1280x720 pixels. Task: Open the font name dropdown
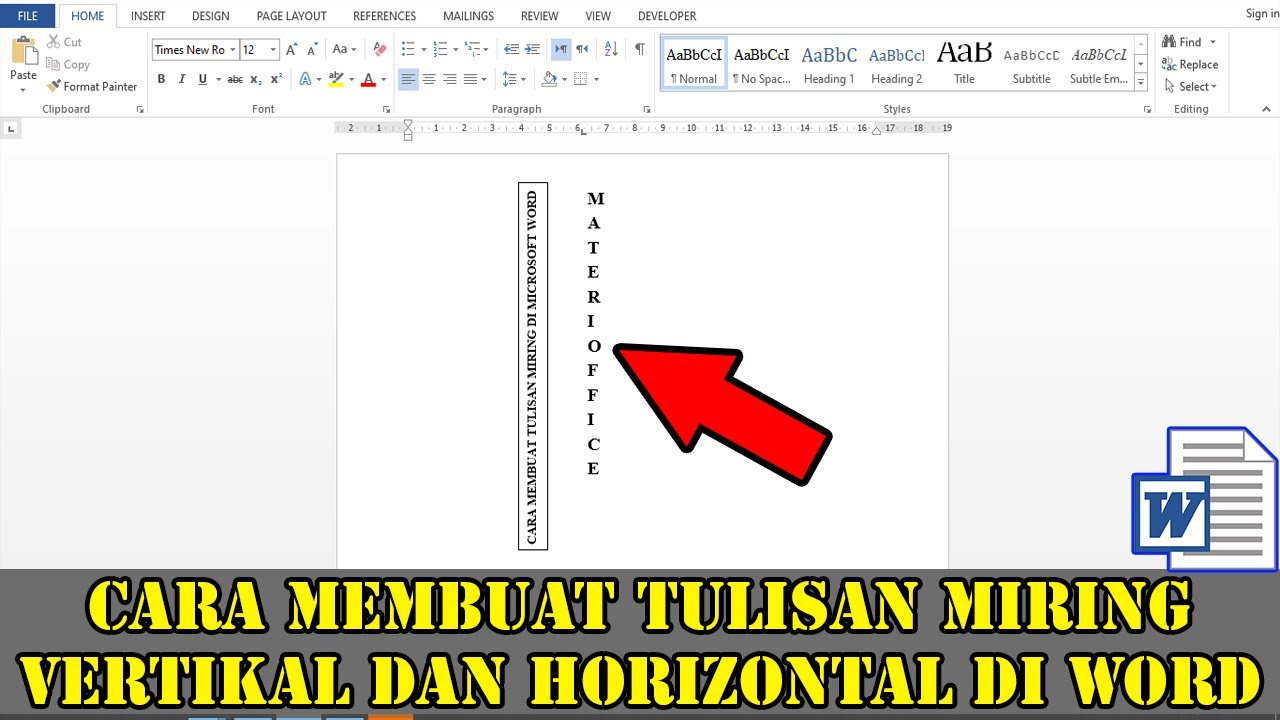pyautogui.click(x=232, y=50)
